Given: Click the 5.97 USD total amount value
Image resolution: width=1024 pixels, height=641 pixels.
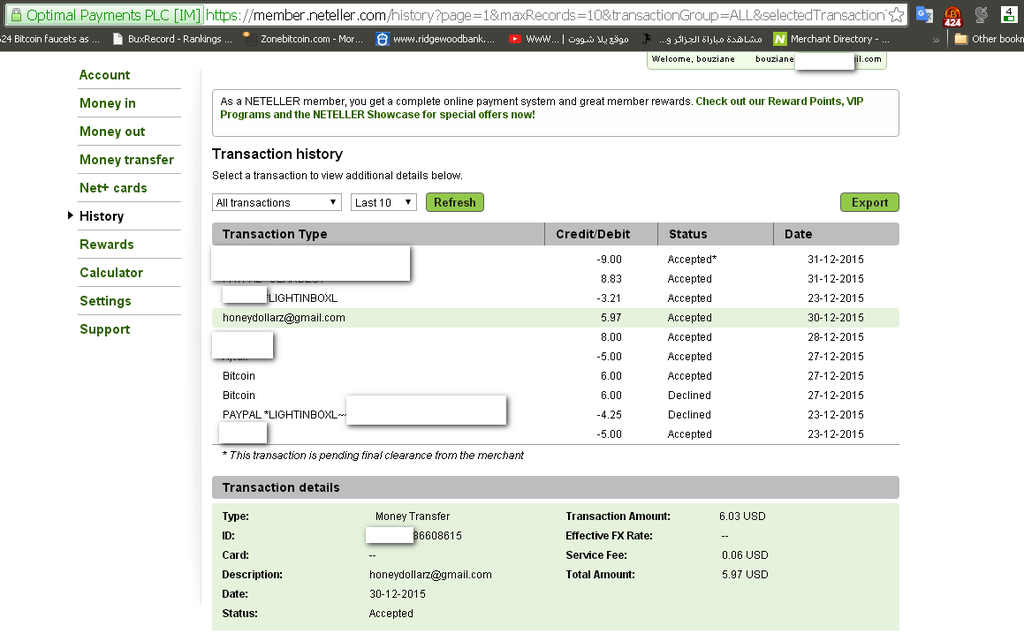Looking at the screenshot, I should click(x=744, y=574).
